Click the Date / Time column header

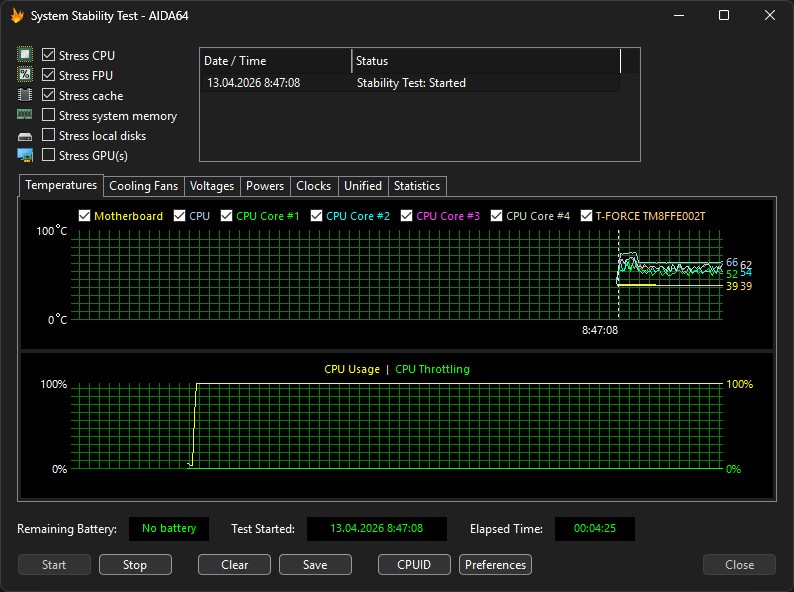click(x=276, y=61)
